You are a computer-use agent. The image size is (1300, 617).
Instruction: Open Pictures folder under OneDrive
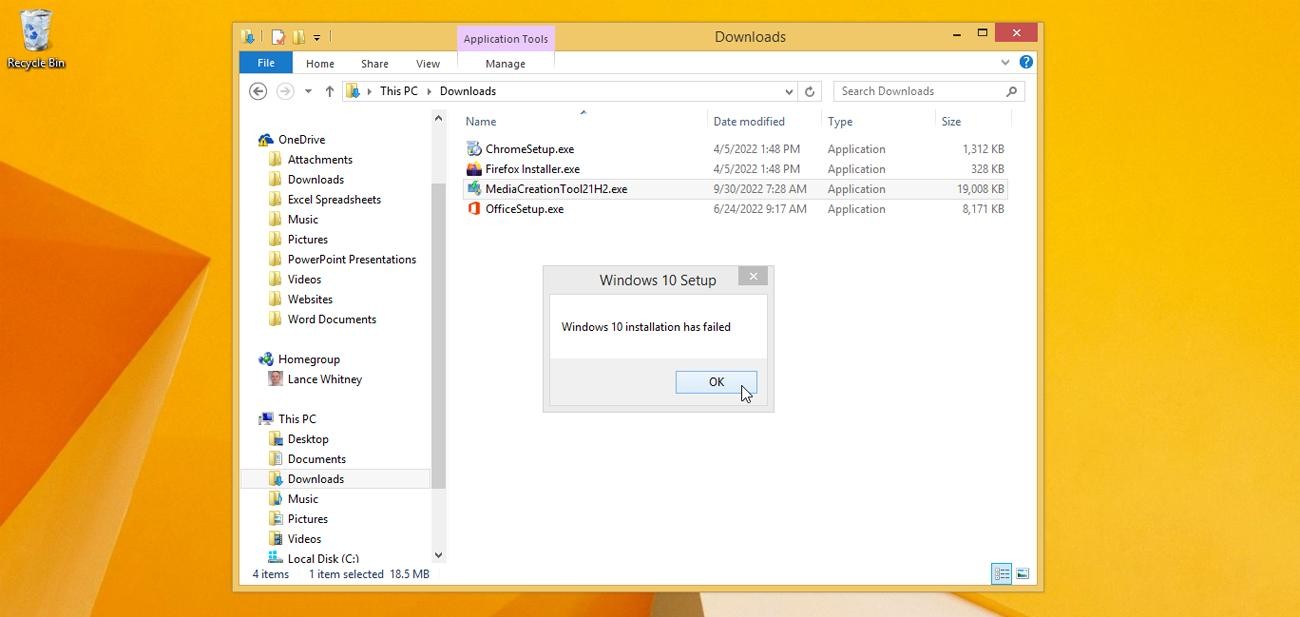308,239
